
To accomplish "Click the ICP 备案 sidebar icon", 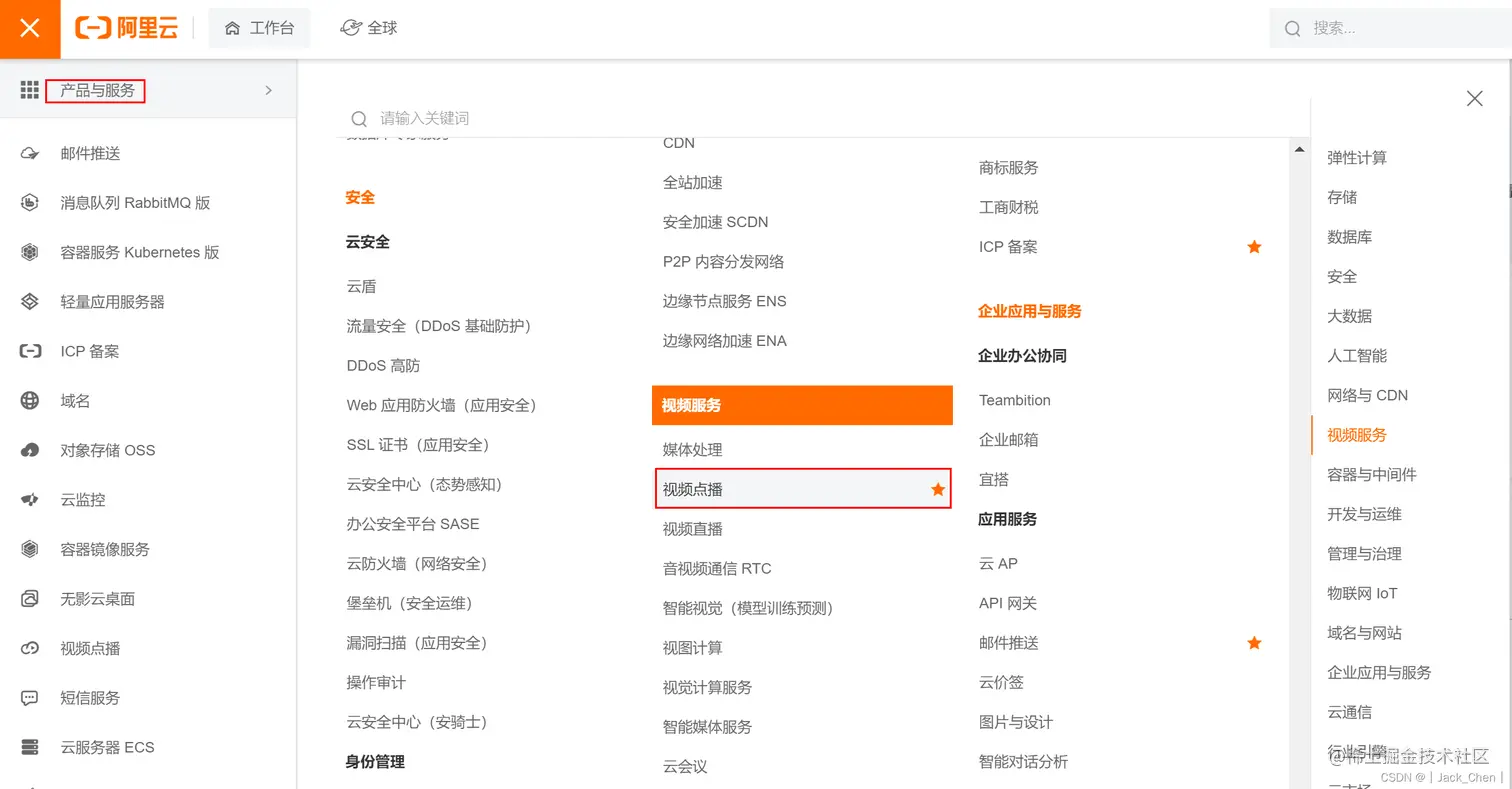I will [x=29, y=351].
